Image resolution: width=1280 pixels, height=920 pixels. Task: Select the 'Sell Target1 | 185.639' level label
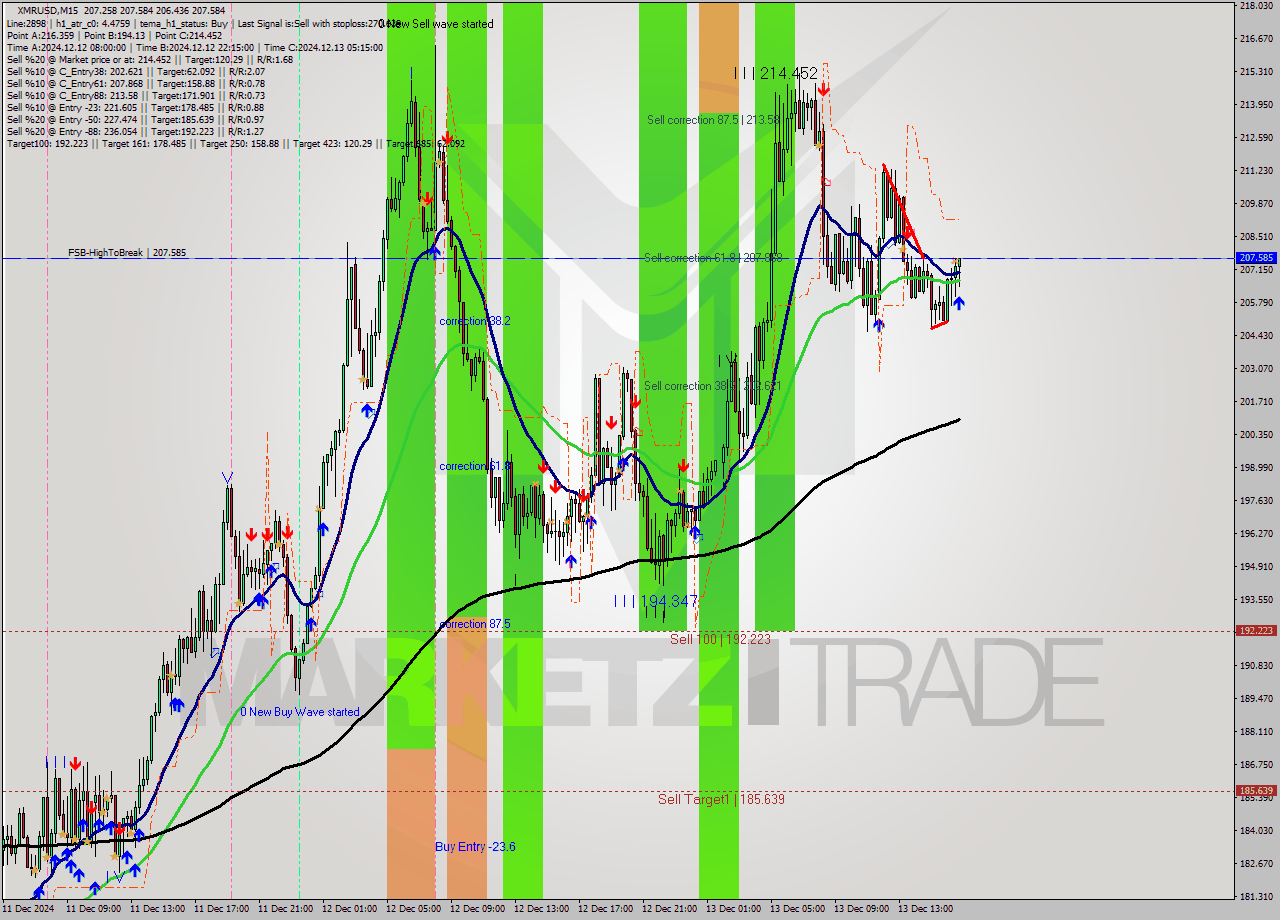pos(721,799)
